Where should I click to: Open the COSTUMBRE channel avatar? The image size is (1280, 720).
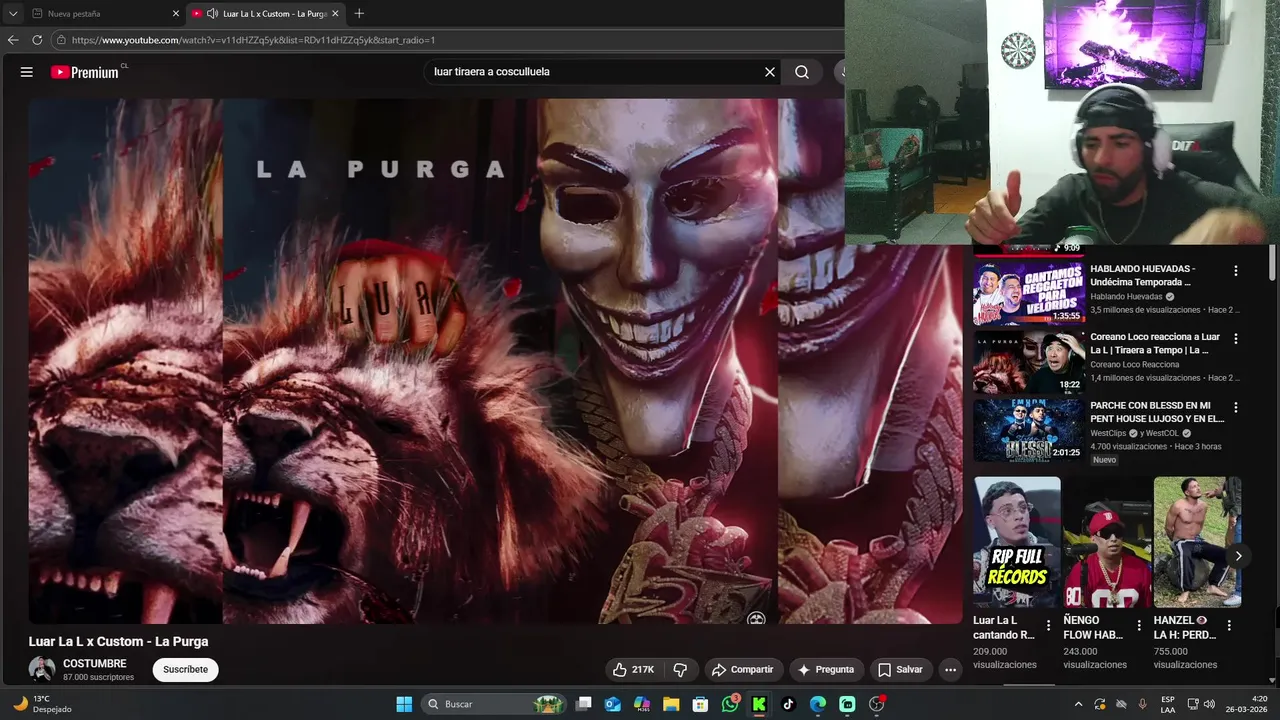(42, 669)
